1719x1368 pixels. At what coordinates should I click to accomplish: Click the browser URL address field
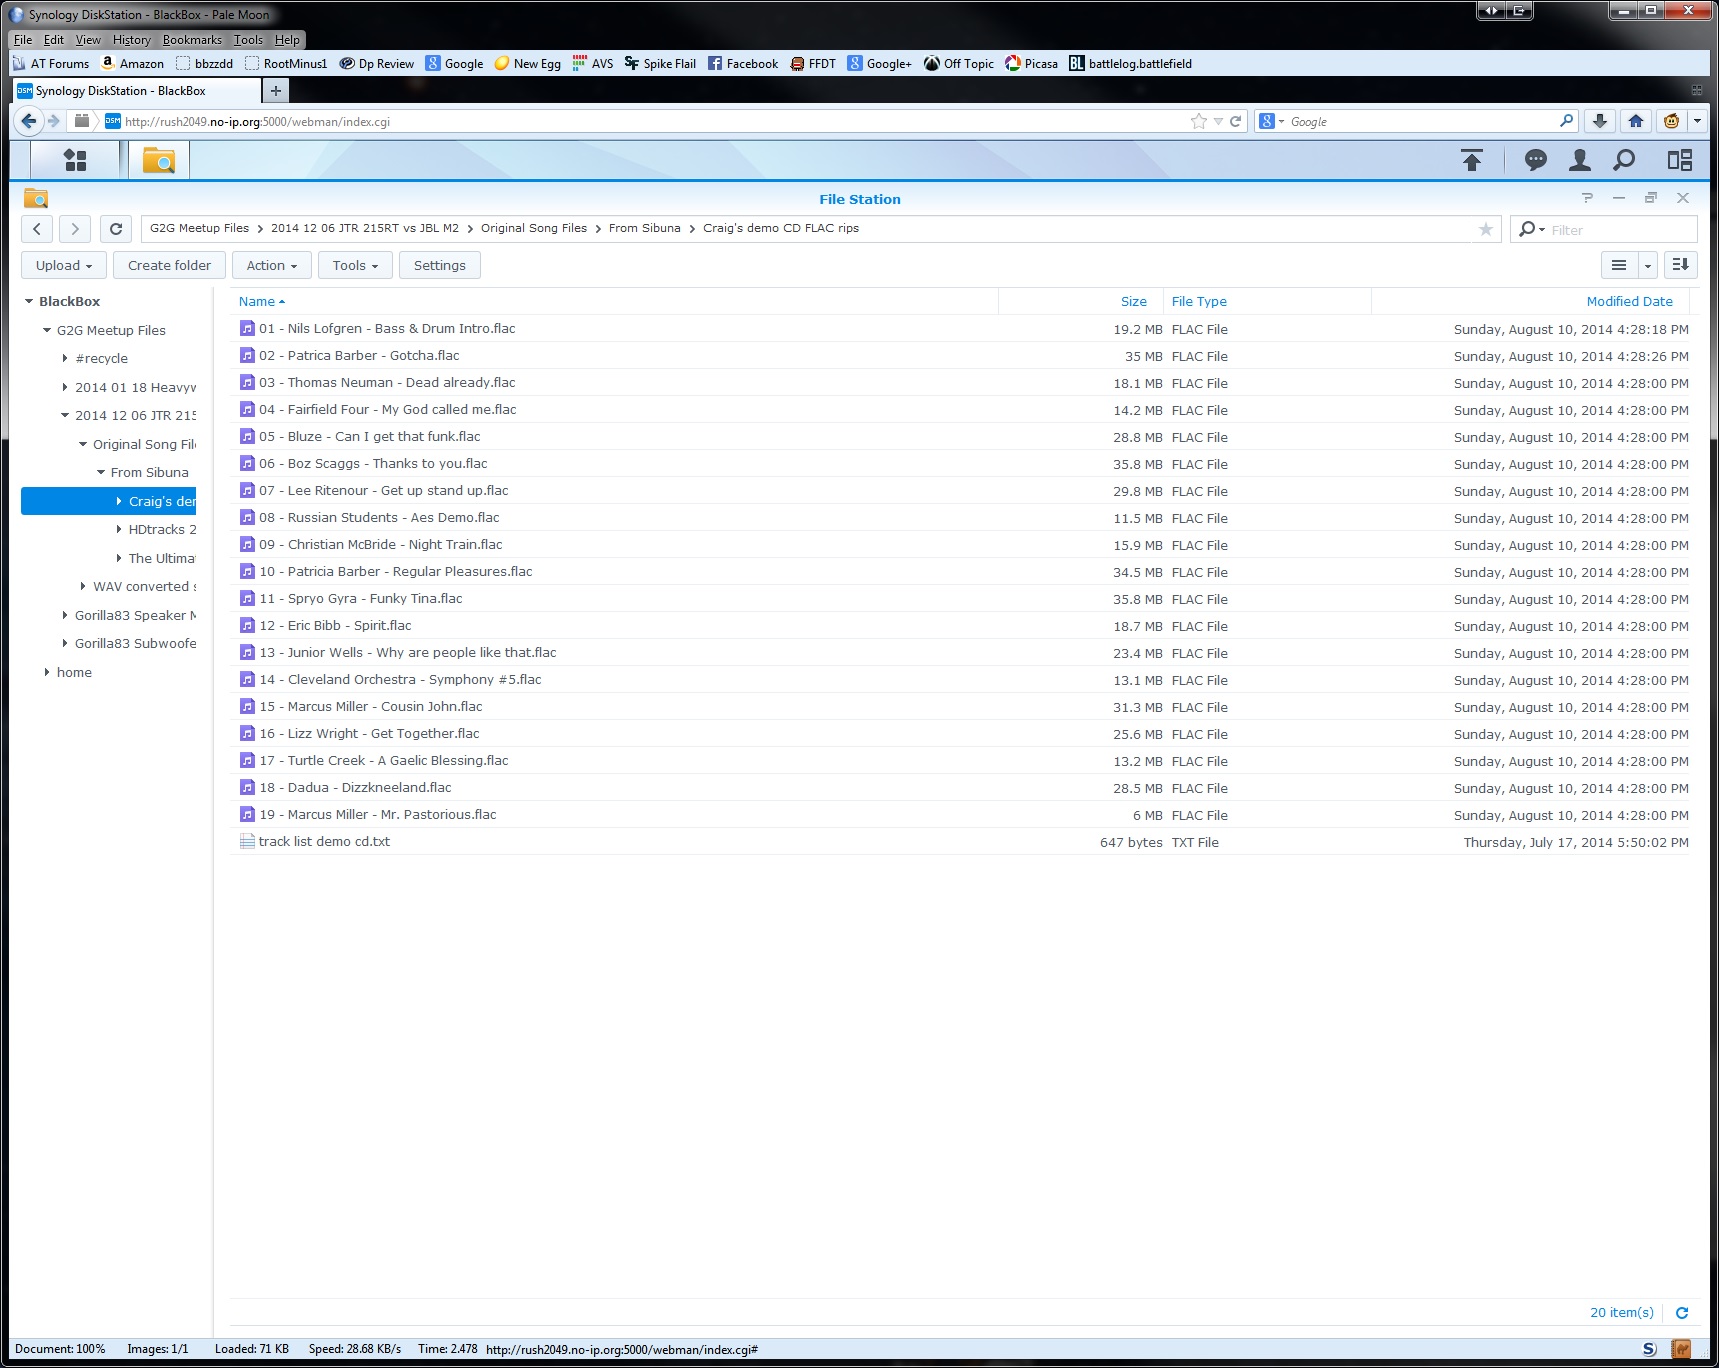point(650,121)
